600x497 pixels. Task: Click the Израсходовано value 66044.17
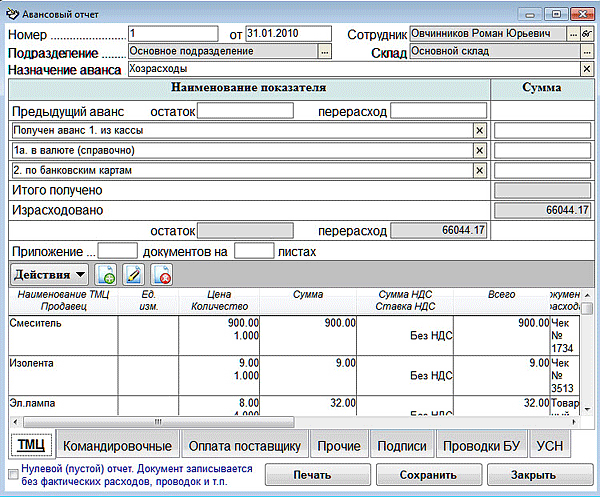coord(542,210)
